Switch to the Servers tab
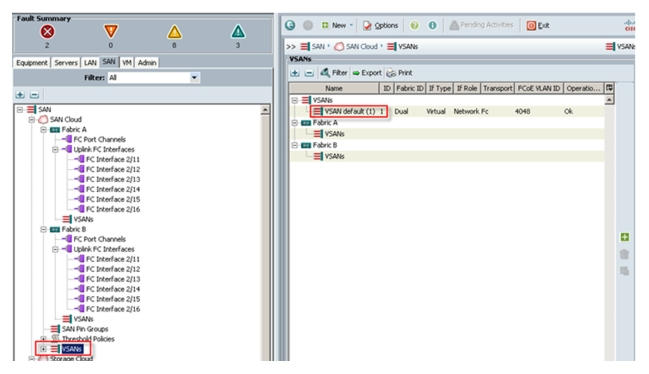 66,63
